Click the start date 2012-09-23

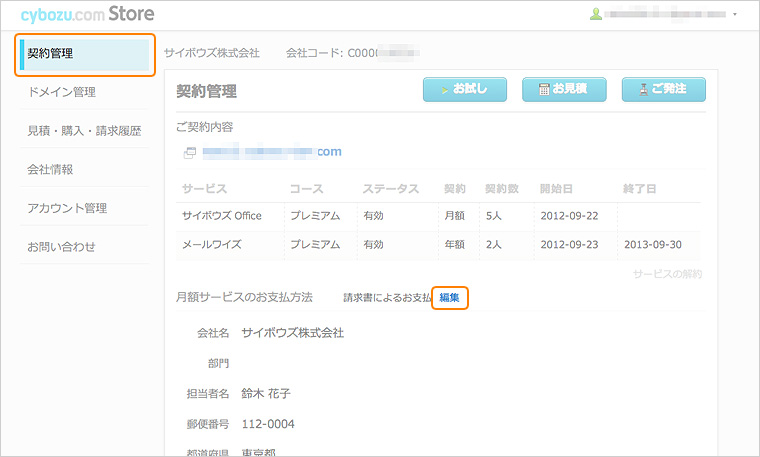coord(570,244)
